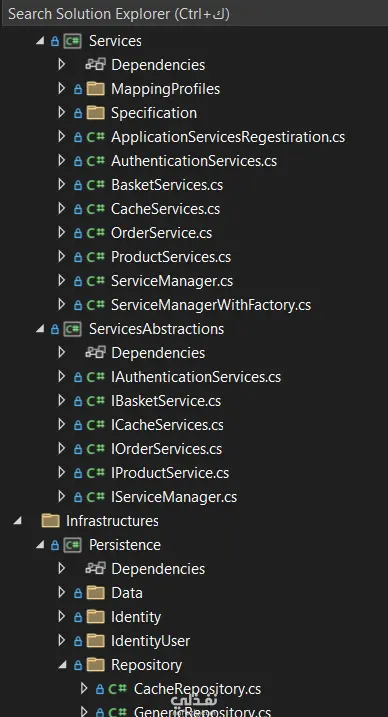Select BasketServices.cs in the tree
This screenshot has height=717, width=388.
[x=167, y=185]
